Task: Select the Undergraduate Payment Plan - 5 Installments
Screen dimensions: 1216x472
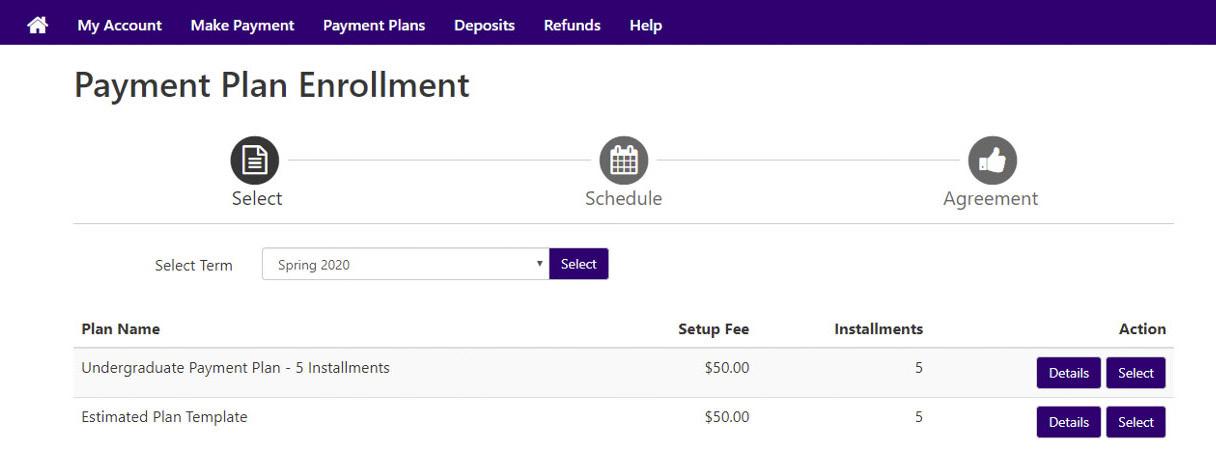Action: 1136,373
